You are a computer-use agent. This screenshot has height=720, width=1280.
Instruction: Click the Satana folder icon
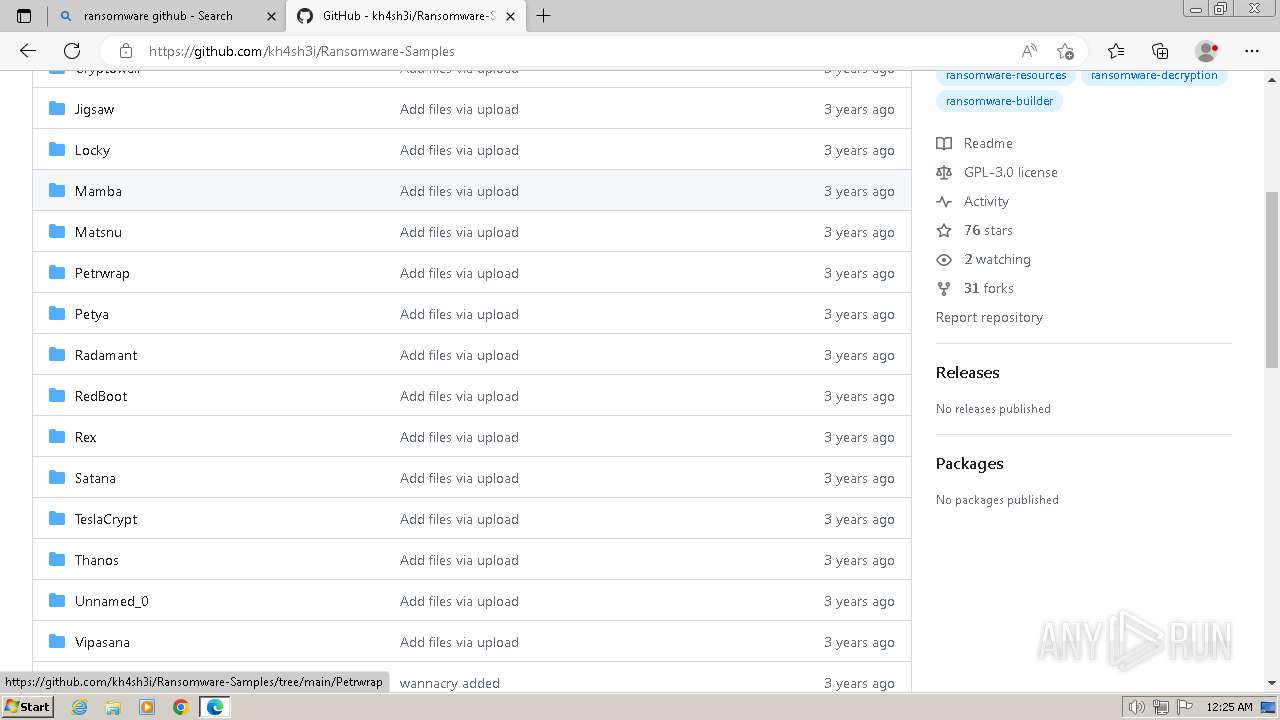pos(57,477)
